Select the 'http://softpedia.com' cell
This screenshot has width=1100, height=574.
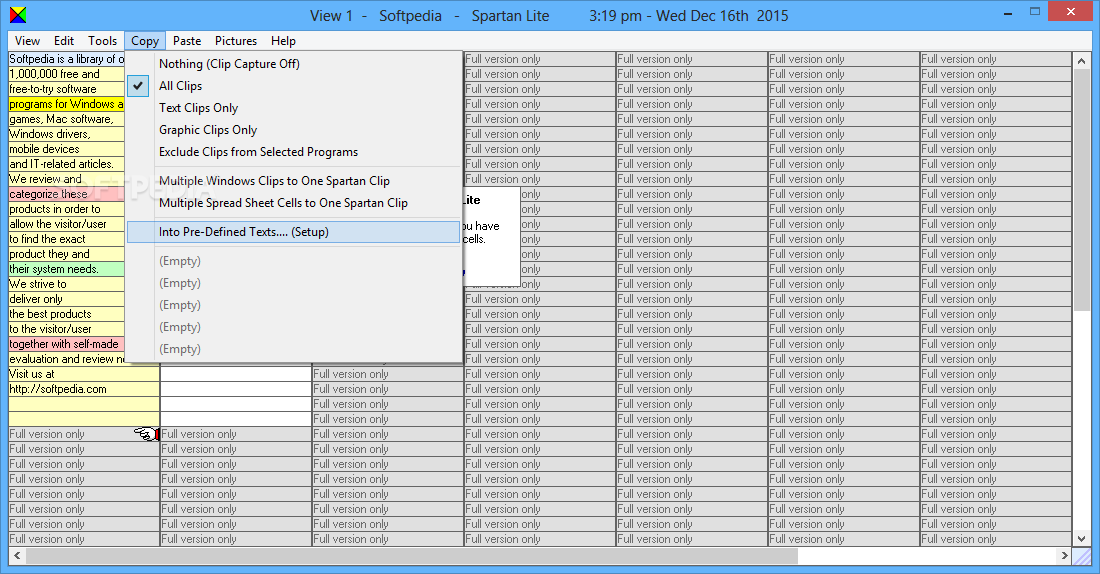(x=84, y=389)
